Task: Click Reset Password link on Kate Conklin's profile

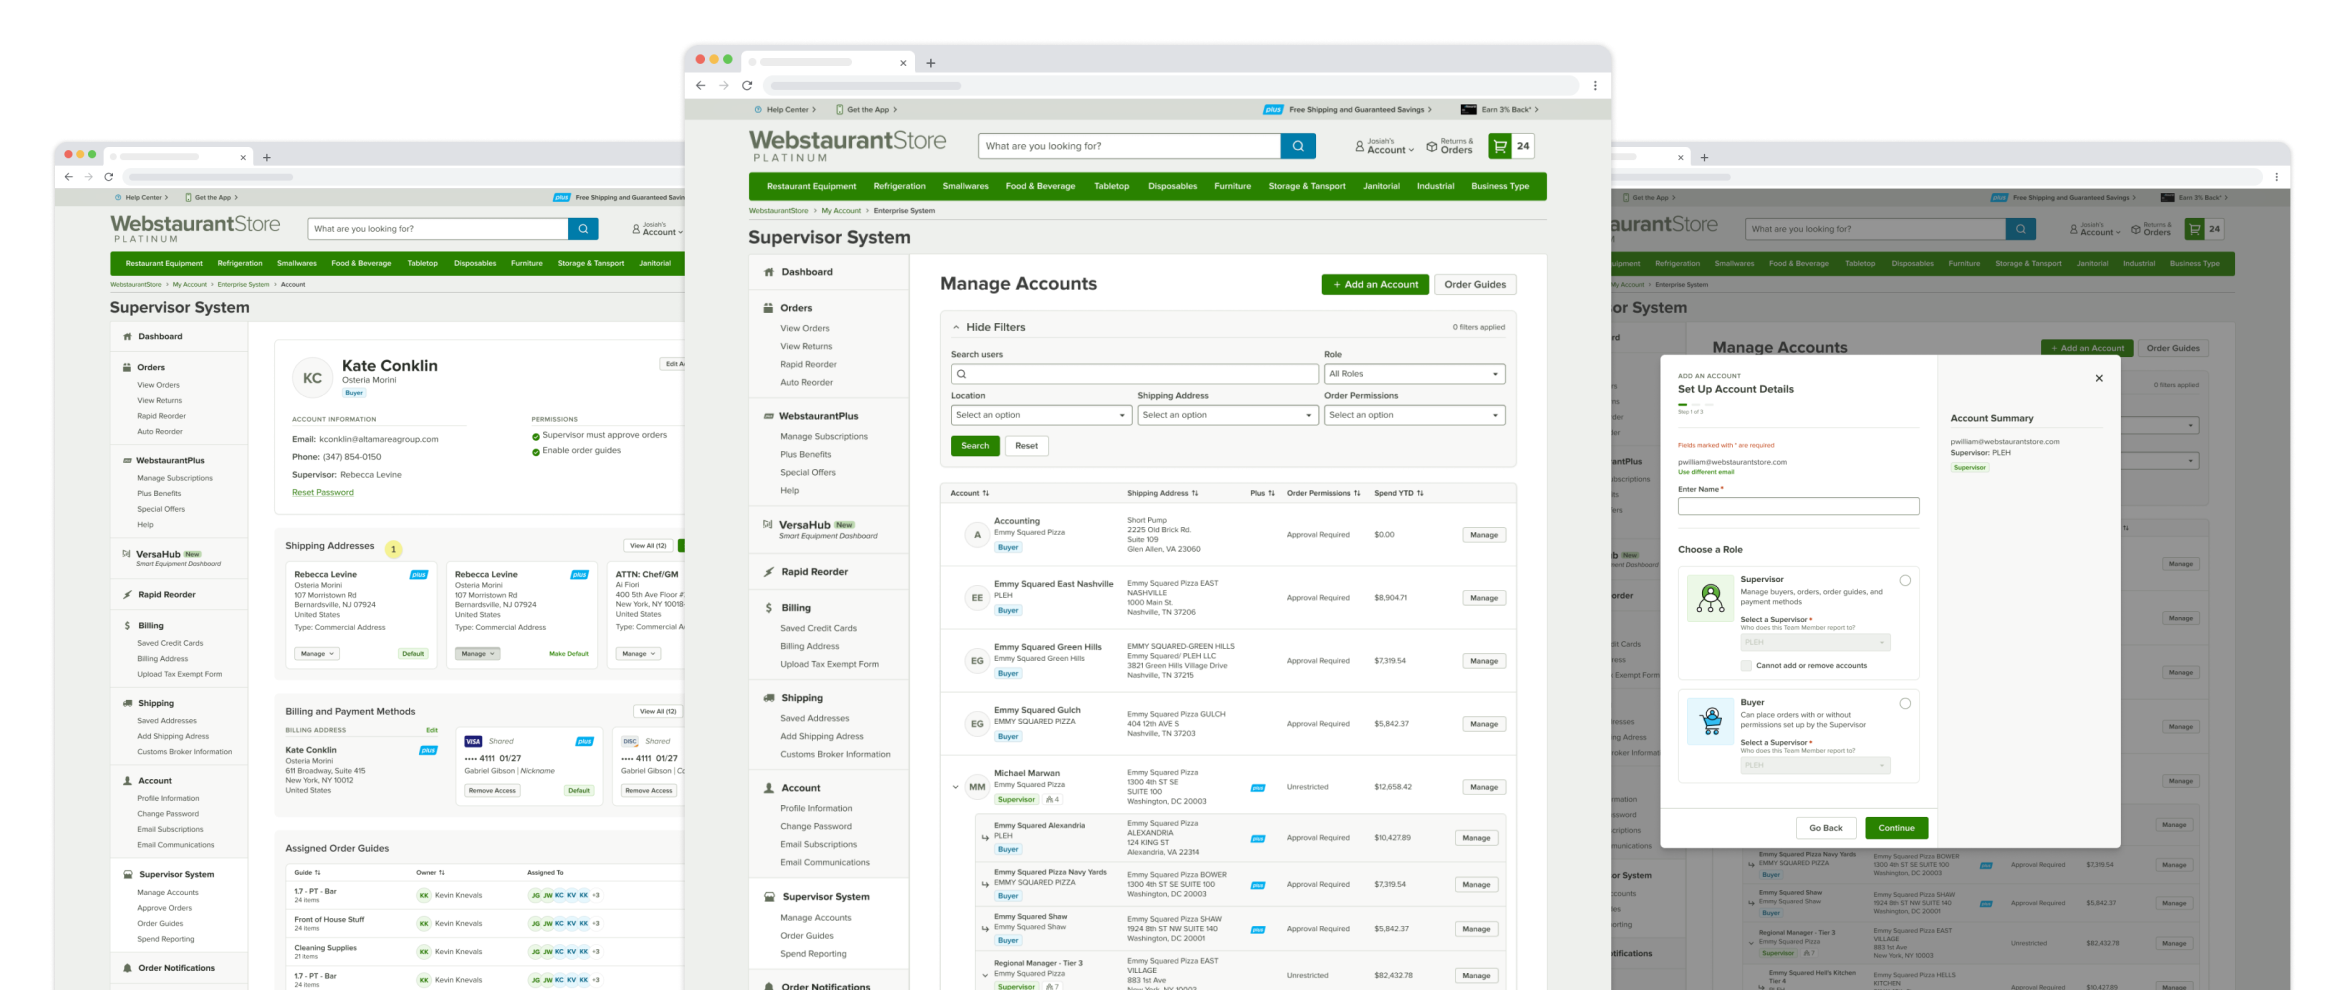Action: coord(322,492)
